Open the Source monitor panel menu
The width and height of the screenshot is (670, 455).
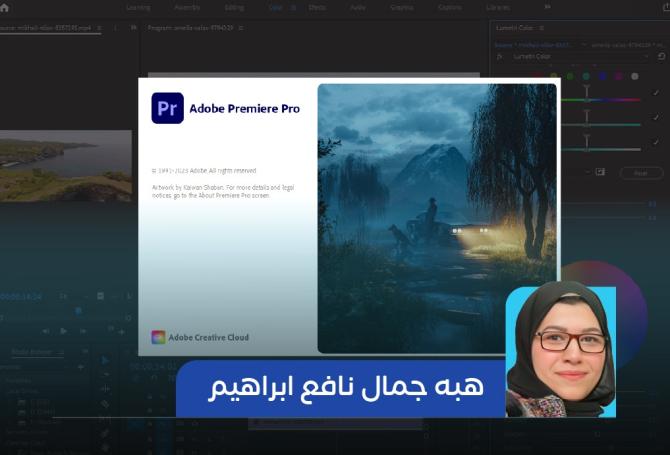(99, 28)
